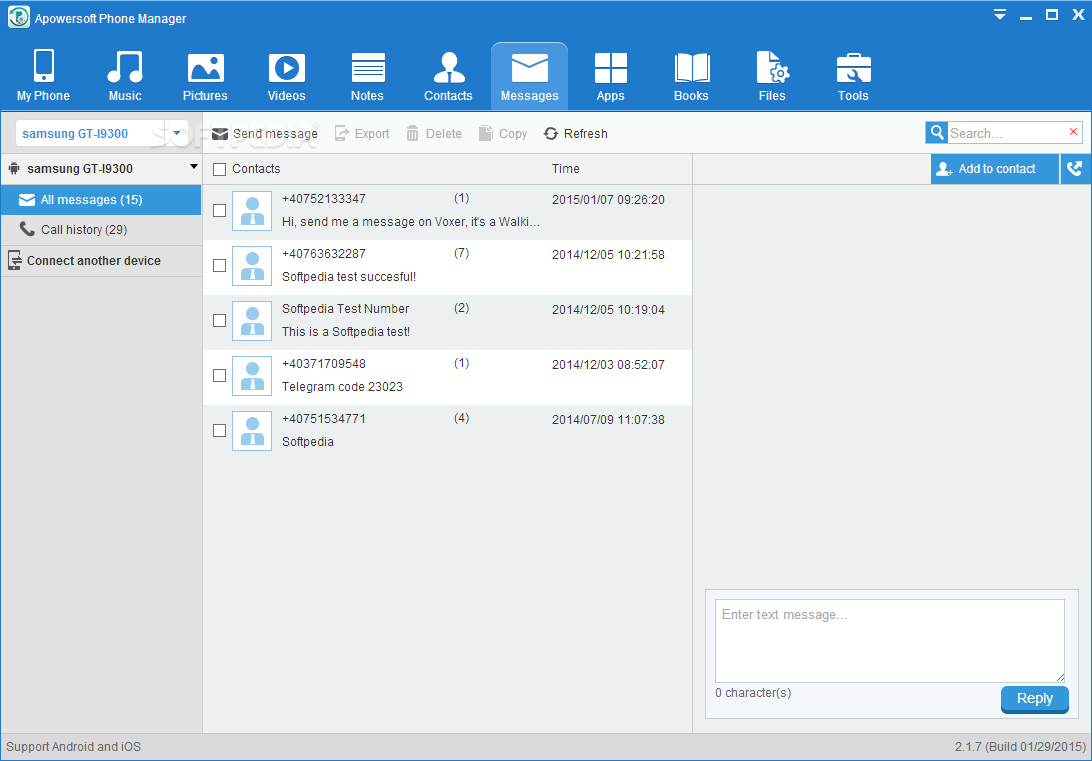Image resolution: width=1092 pixels, height=761 pixels.
Task: Select All messages (15) in sidebar
Action: [x=101, y=200]
